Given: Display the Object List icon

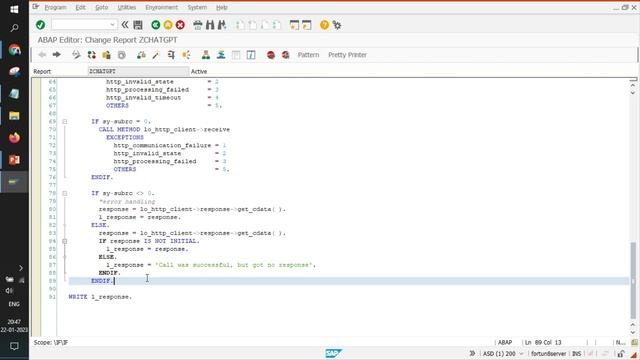Looking at the screenshot, I should click(206, 55).
